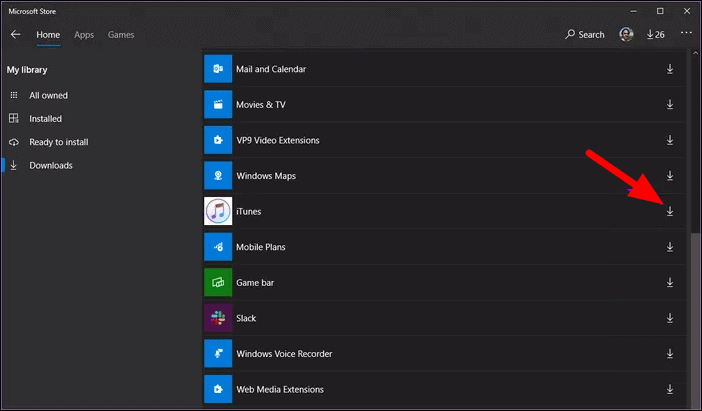This screenshot has width=702, height=411.
Task: Download Slack with its arrow icon
Action: (x=670, y=318)
